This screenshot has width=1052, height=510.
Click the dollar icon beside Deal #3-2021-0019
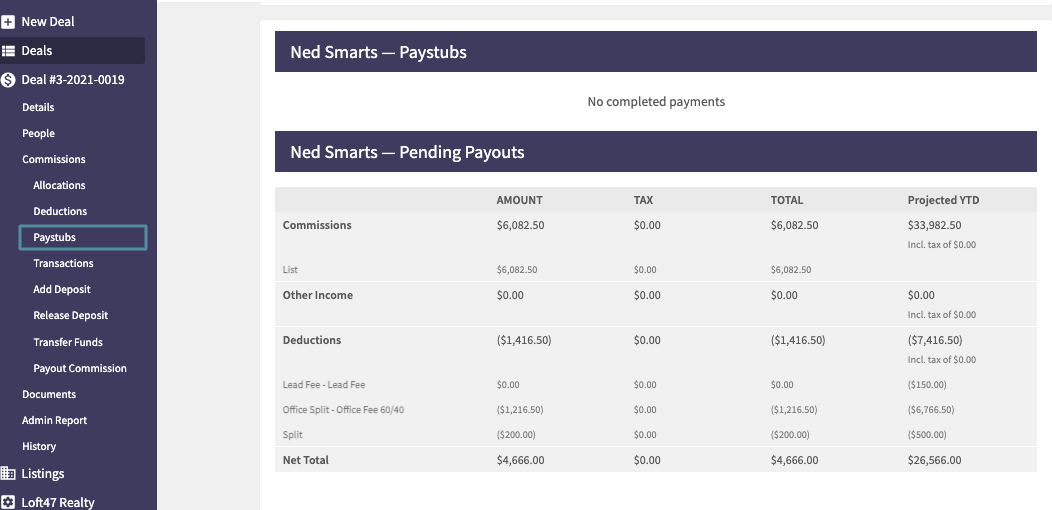(x=8, y=80)
